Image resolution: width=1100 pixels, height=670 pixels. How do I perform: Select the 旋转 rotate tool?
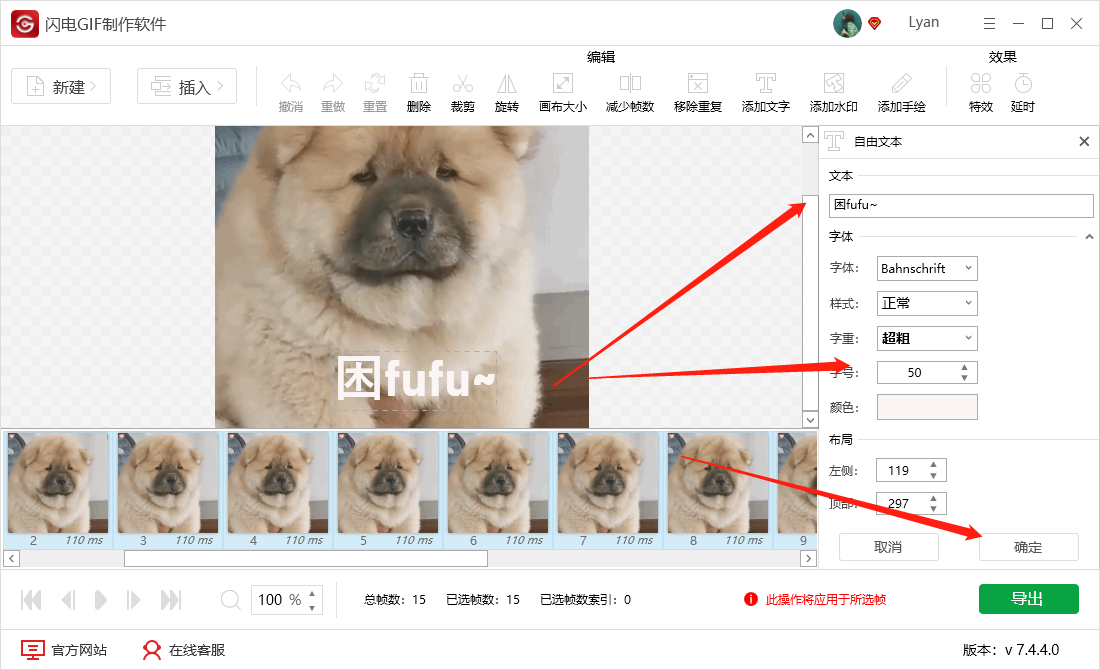506,90
